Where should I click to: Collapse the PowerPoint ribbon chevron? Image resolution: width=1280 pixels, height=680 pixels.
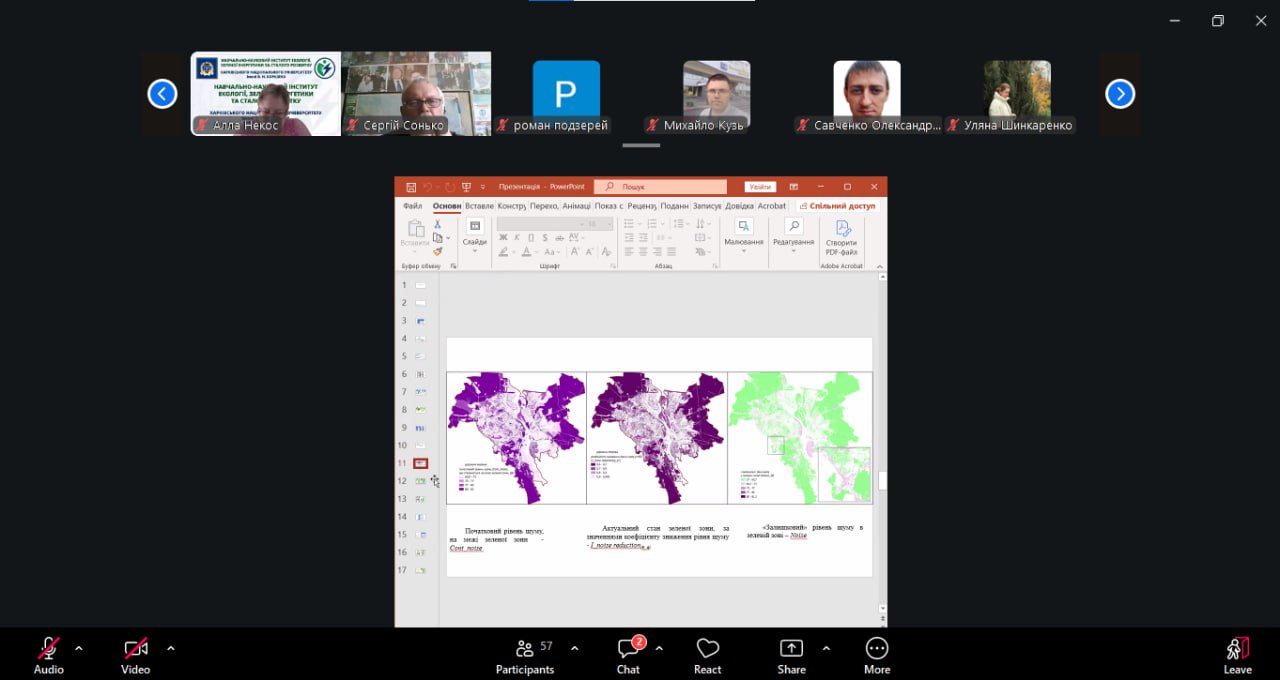pyautogui.click(x=880, y=267)
